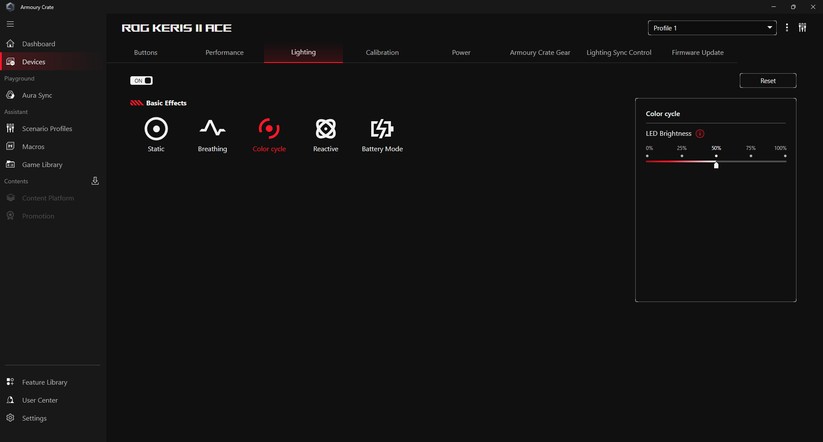Click the Promotion sidebar item
Screen dimensions: 823x442
52,216
